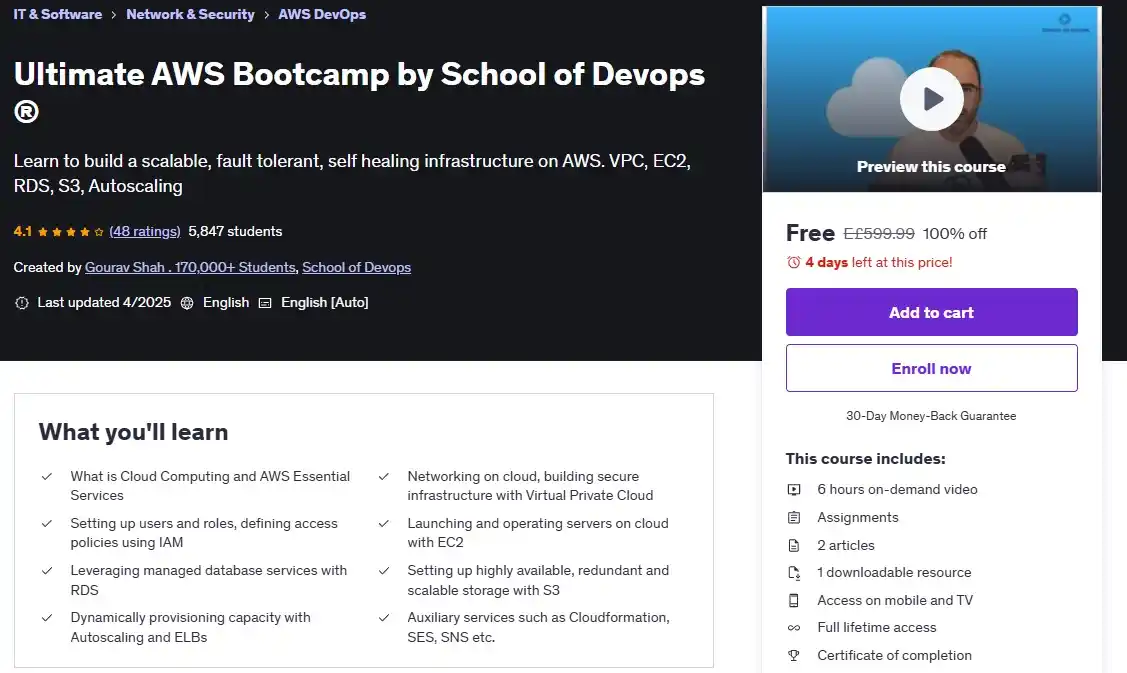The image size is (1127, 673).
Task: Click the Preview this course caption
Action: point(932,167)
